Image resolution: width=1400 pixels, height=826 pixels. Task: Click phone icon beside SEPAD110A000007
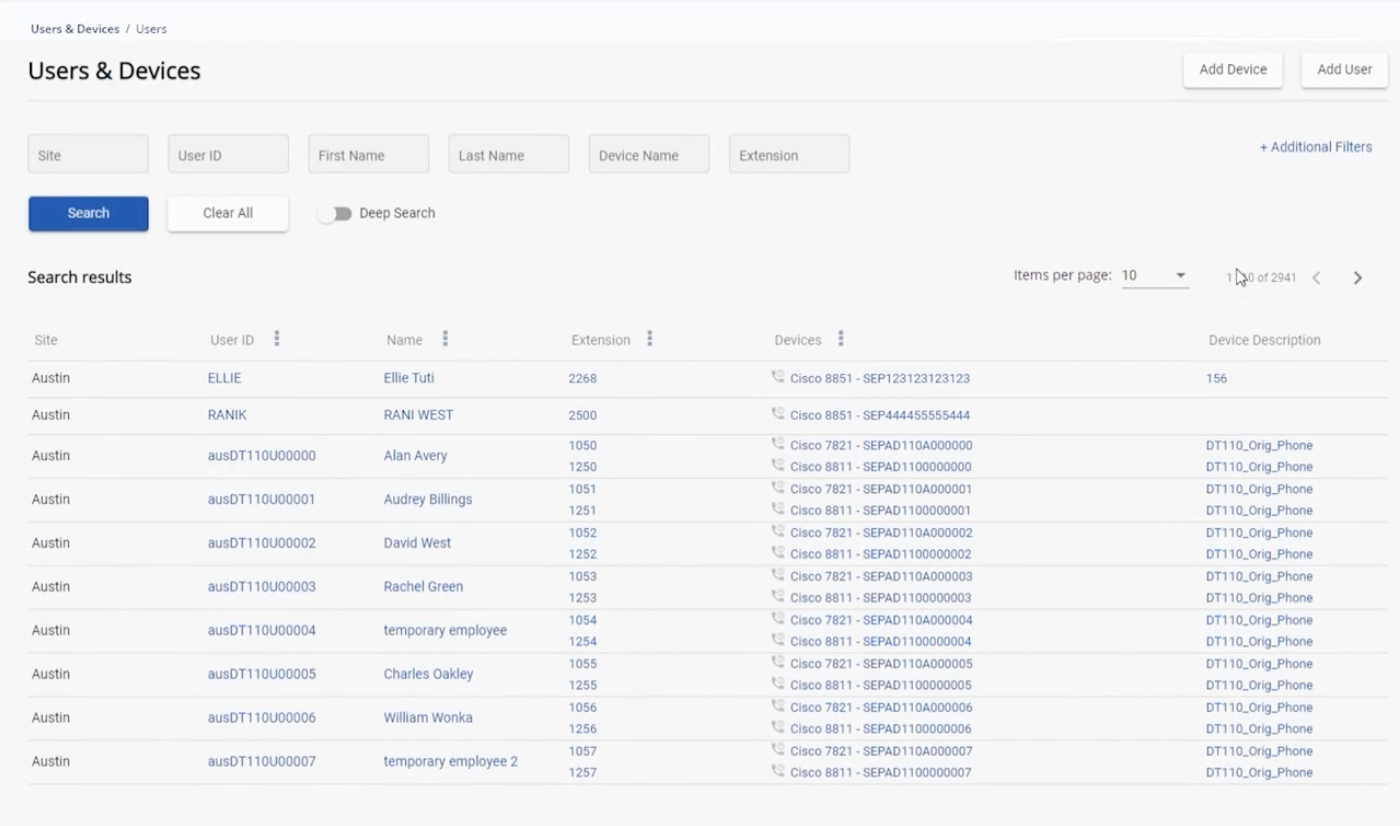778,750
